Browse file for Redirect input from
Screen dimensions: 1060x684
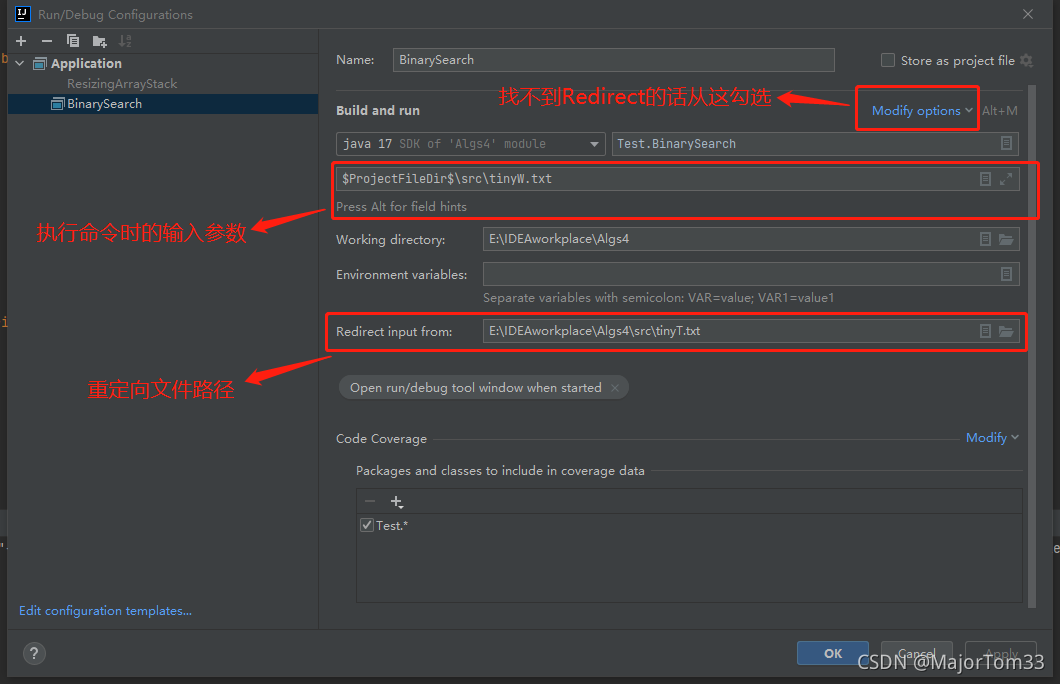[1006, 331]
